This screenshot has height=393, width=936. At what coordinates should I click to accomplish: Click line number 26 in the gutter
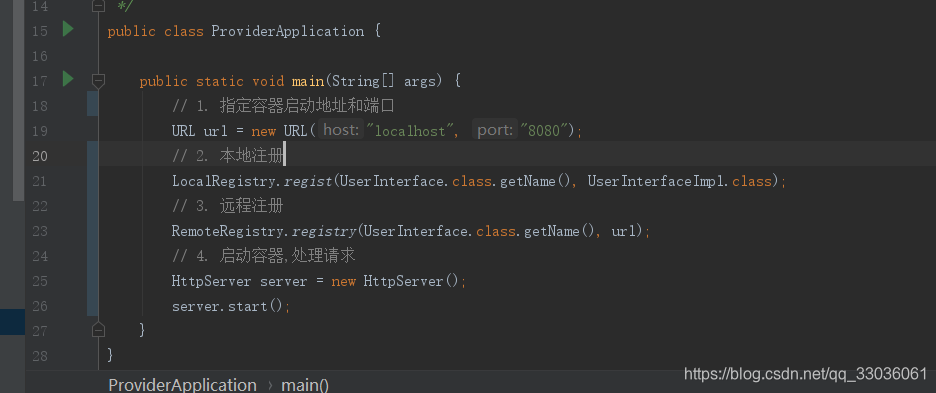tap(39, 306)
